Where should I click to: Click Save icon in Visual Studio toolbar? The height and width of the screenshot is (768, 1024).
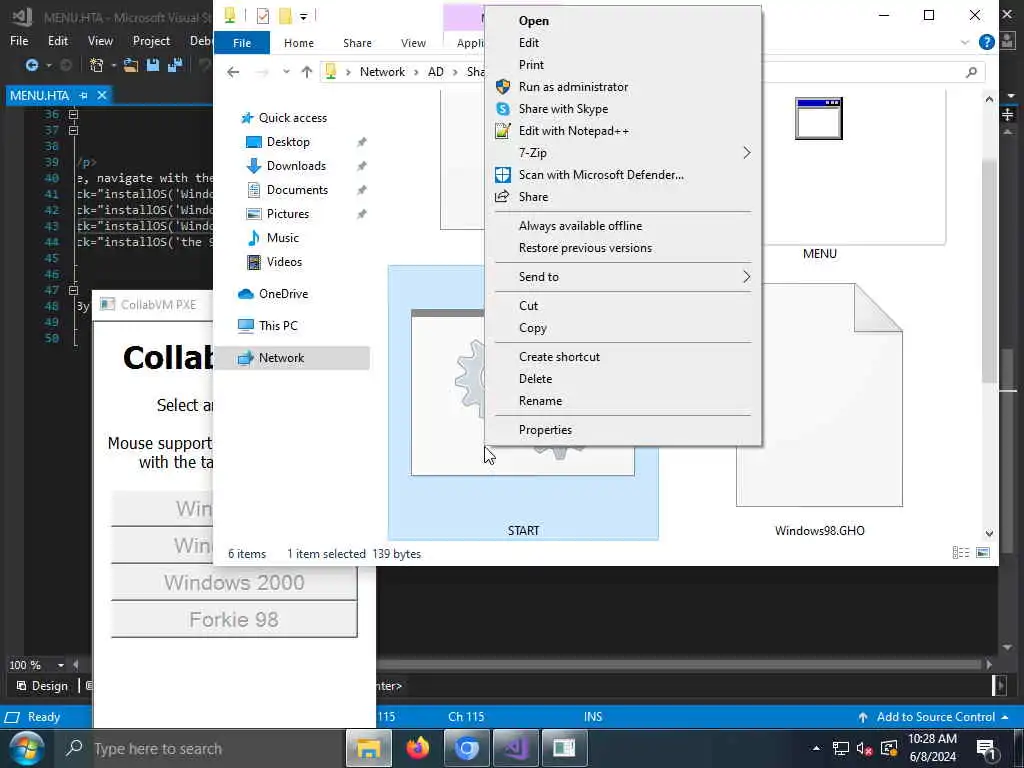tap(153, 65)
